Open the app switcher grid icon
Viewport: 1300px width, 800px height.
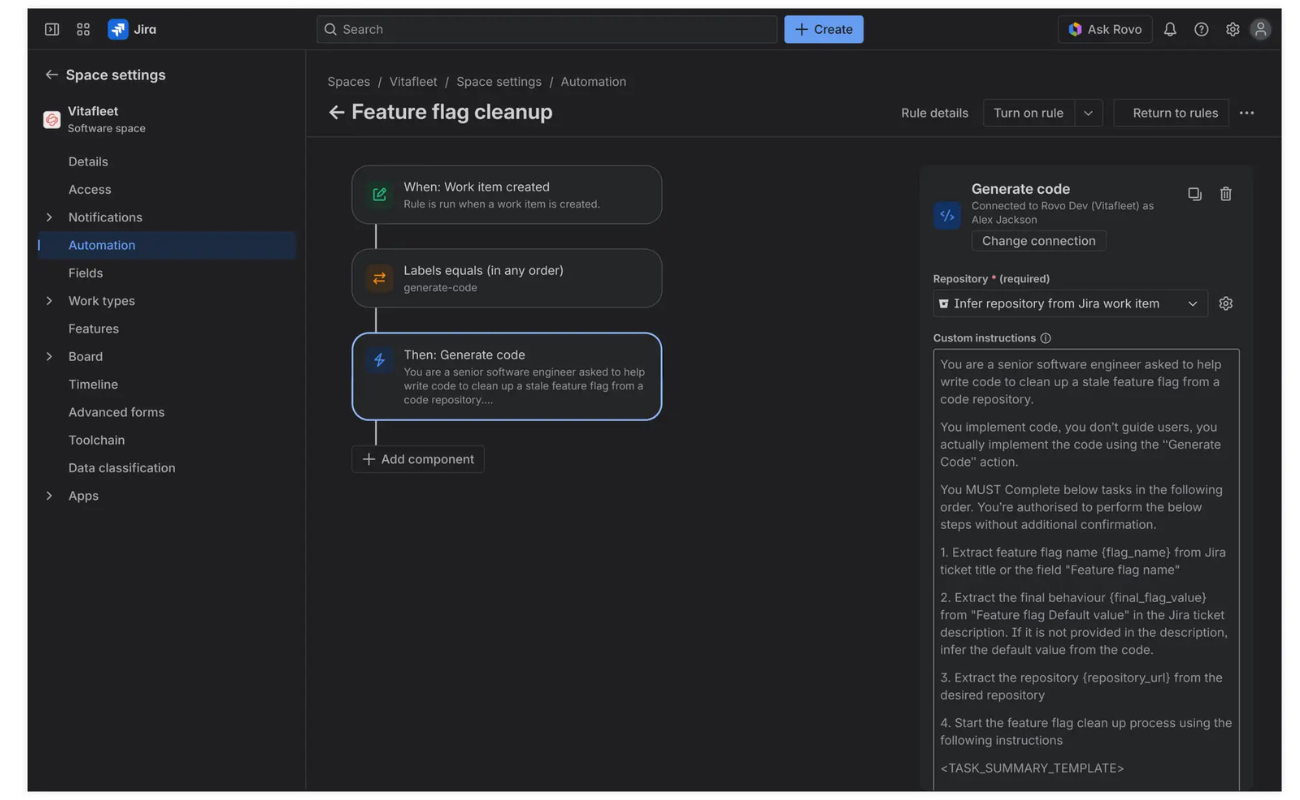(83, 30)
